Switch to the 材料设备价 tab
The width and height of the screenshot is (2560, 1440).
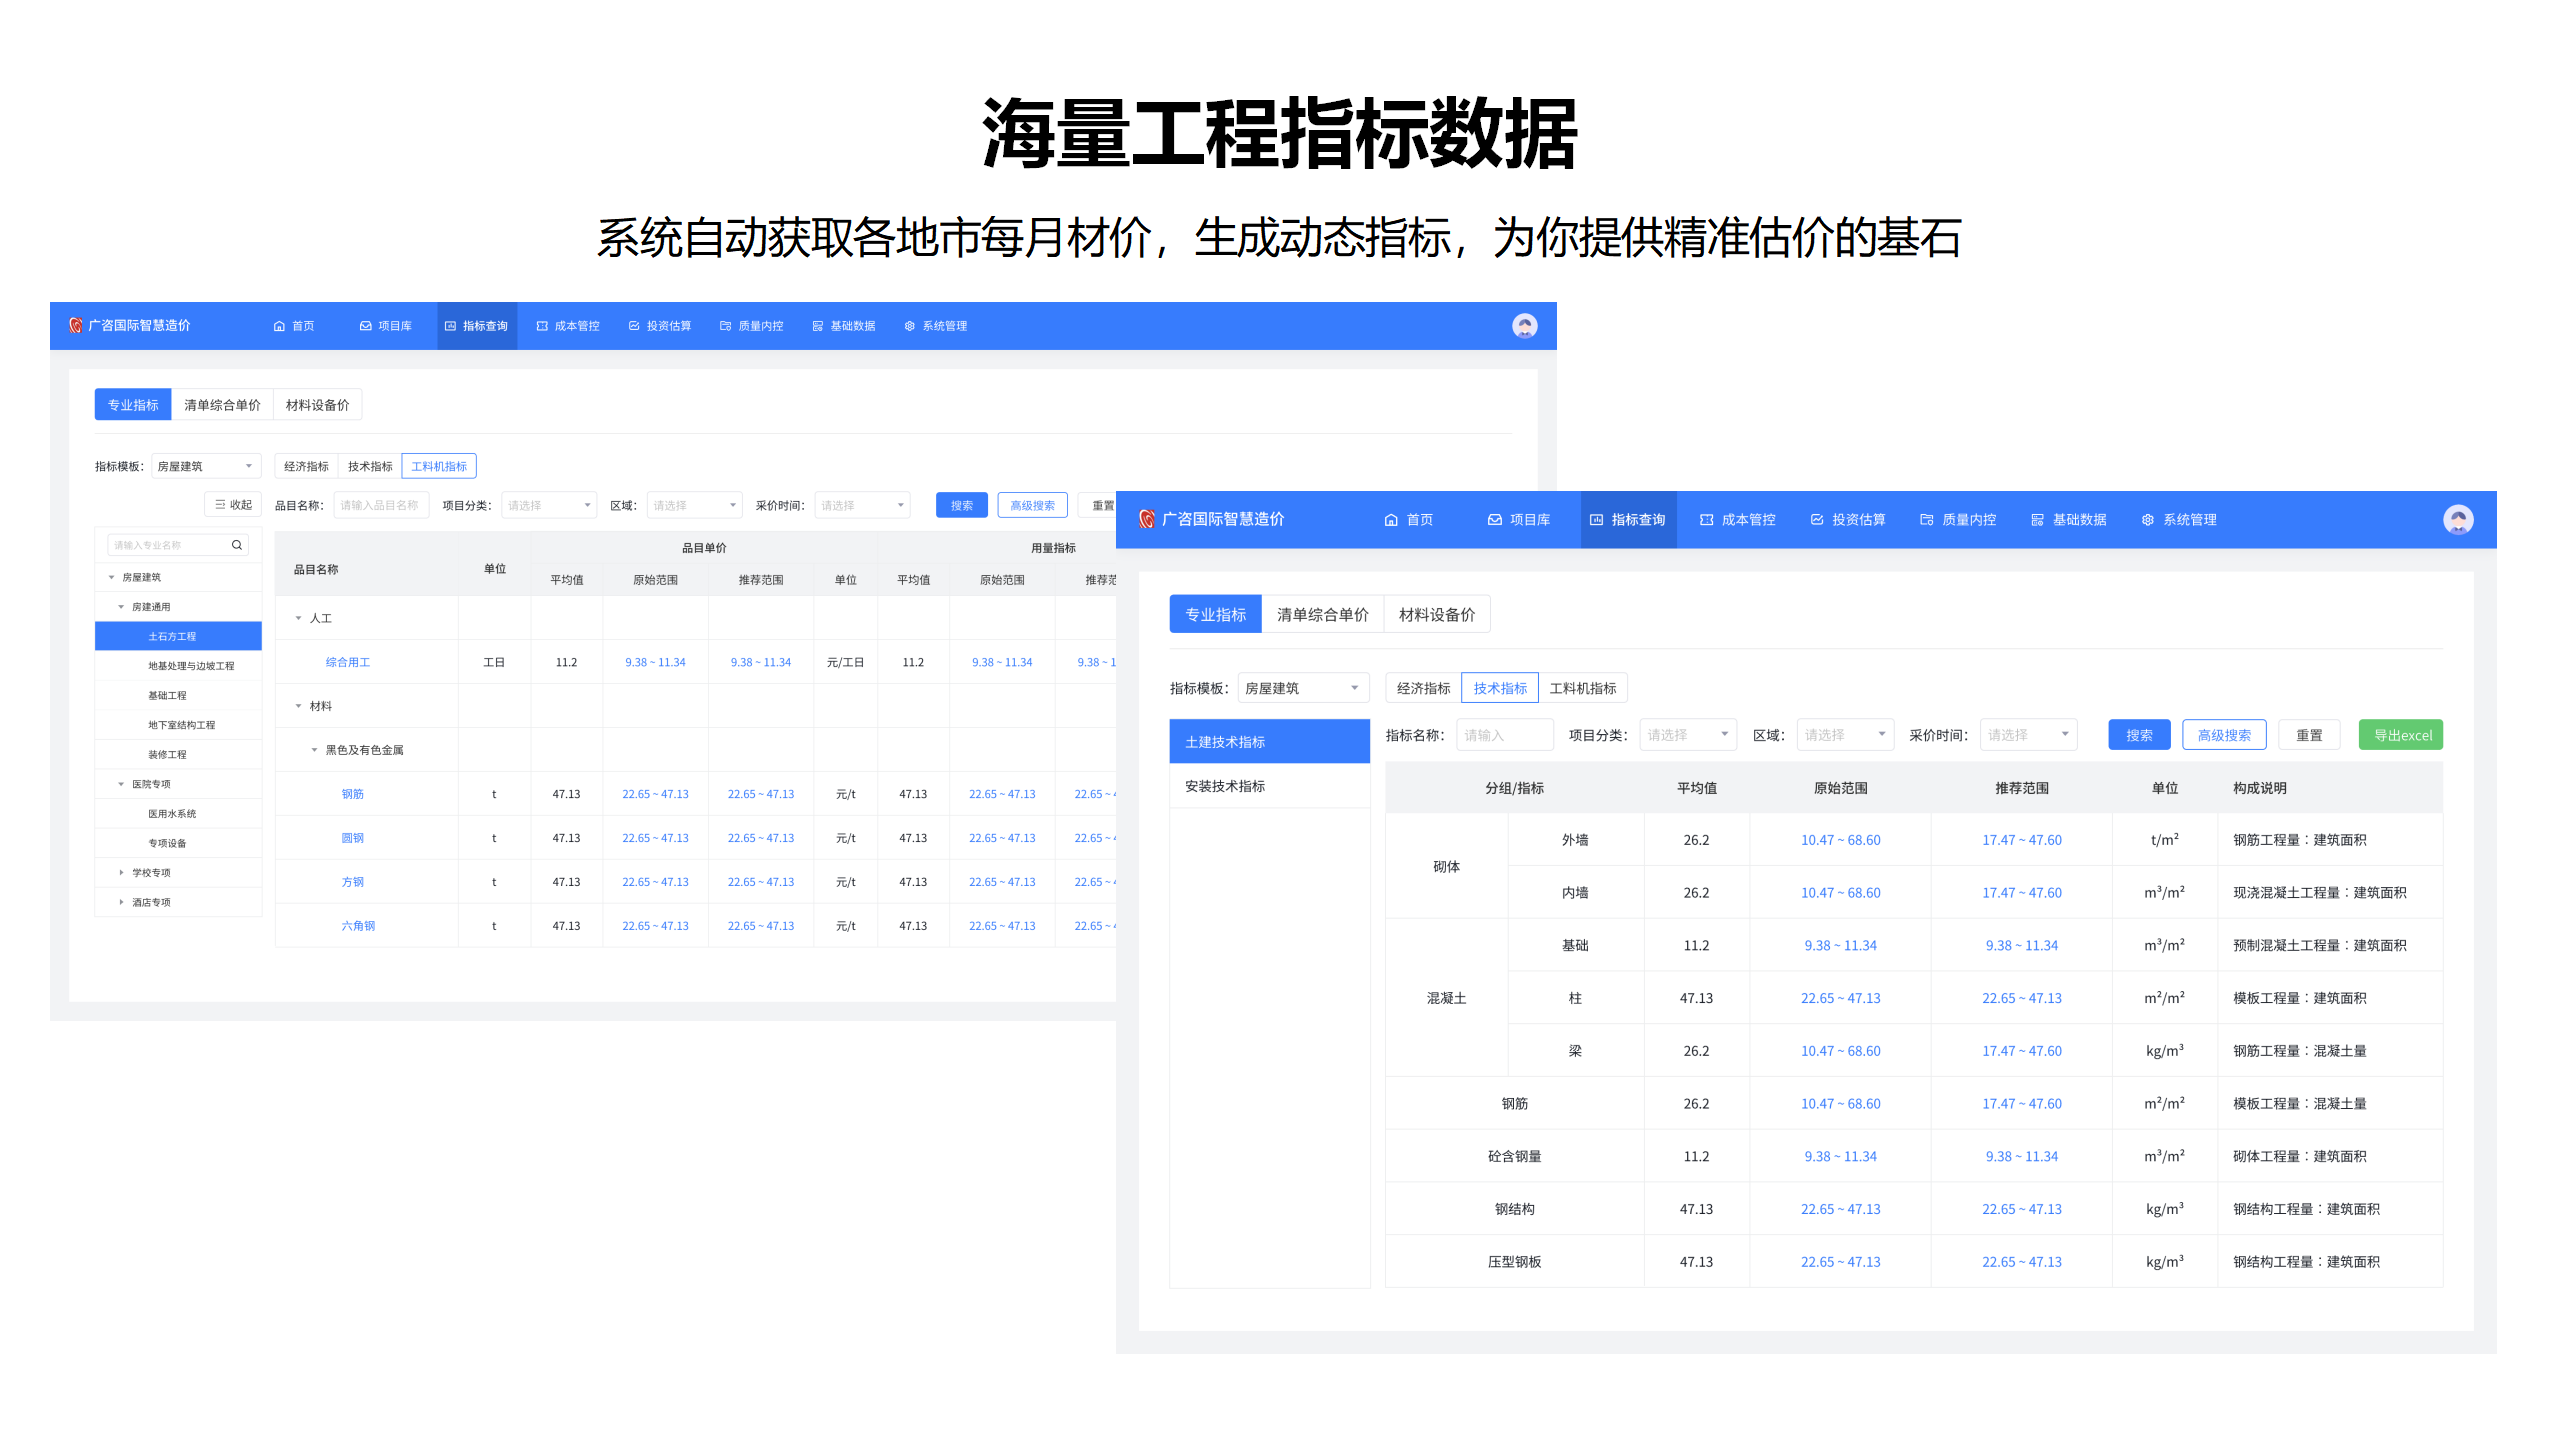click(1437, 613)
